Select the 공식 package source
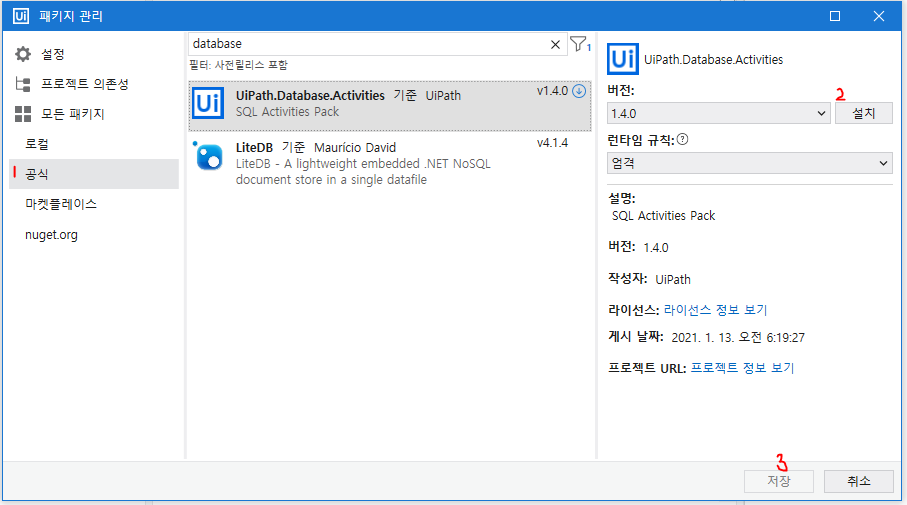 [x=94, y=174]
